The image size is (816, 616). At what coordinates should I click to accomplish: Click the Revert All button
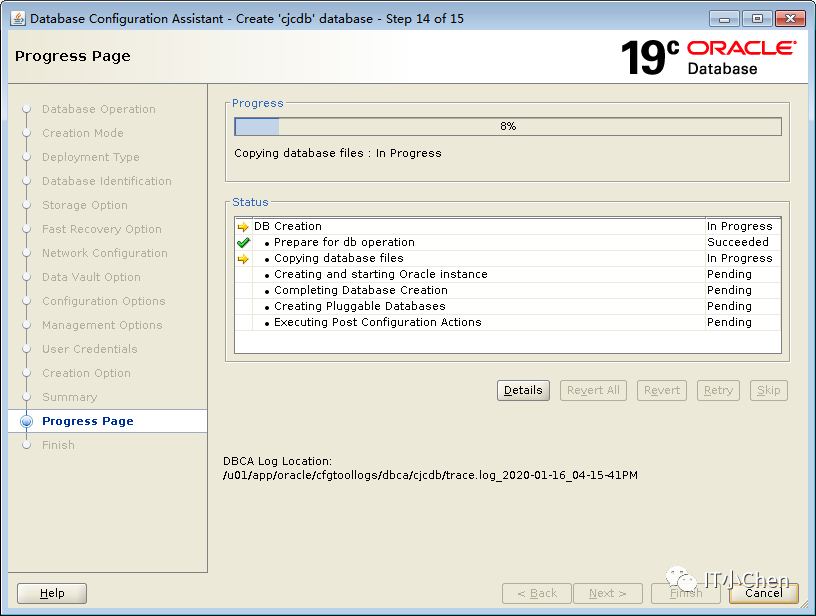593,390
